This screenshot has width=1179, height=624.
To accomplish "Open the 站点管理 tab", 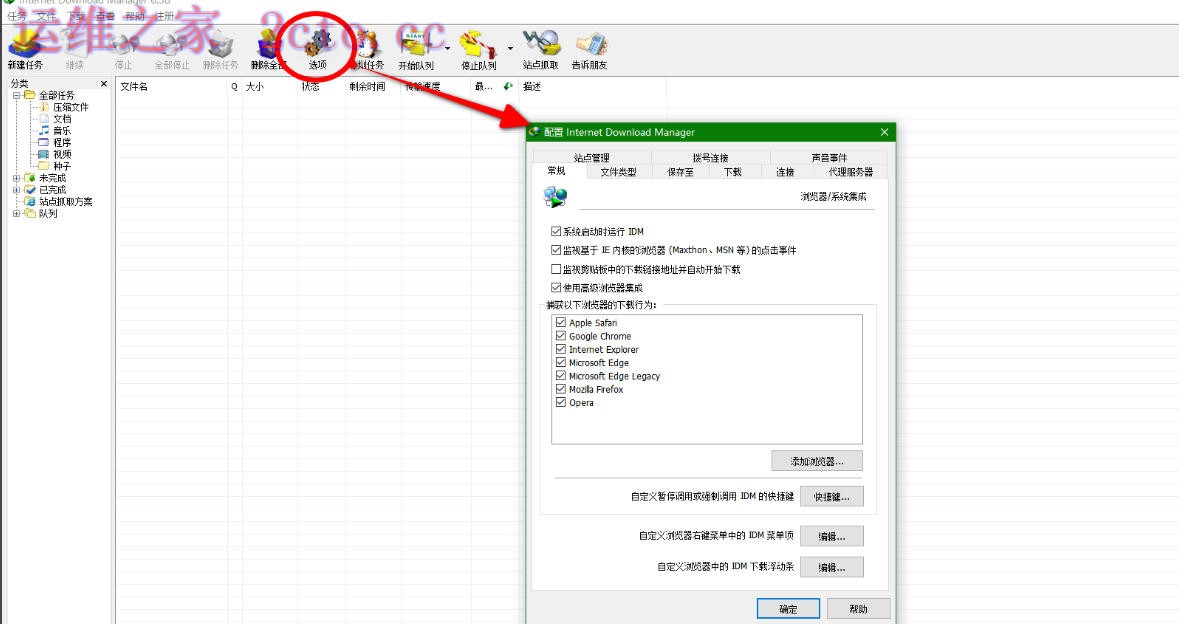I will (x=592, y=157).
